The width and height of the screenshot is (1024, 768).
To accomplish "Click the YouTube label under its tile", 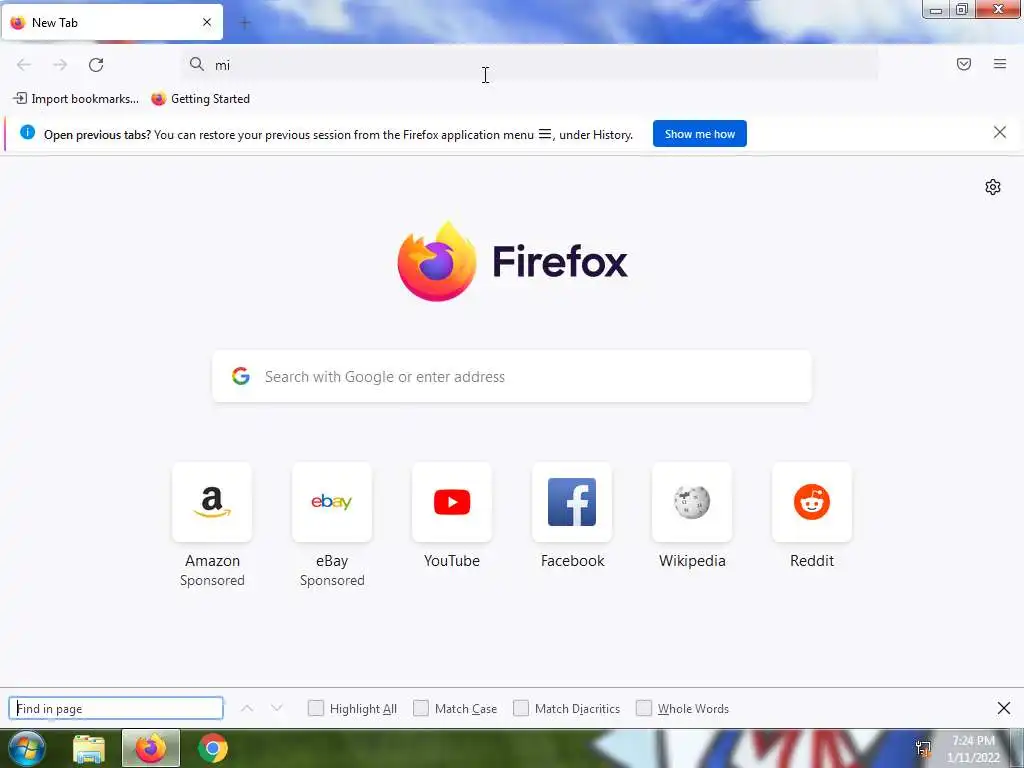I will point(452,561).
